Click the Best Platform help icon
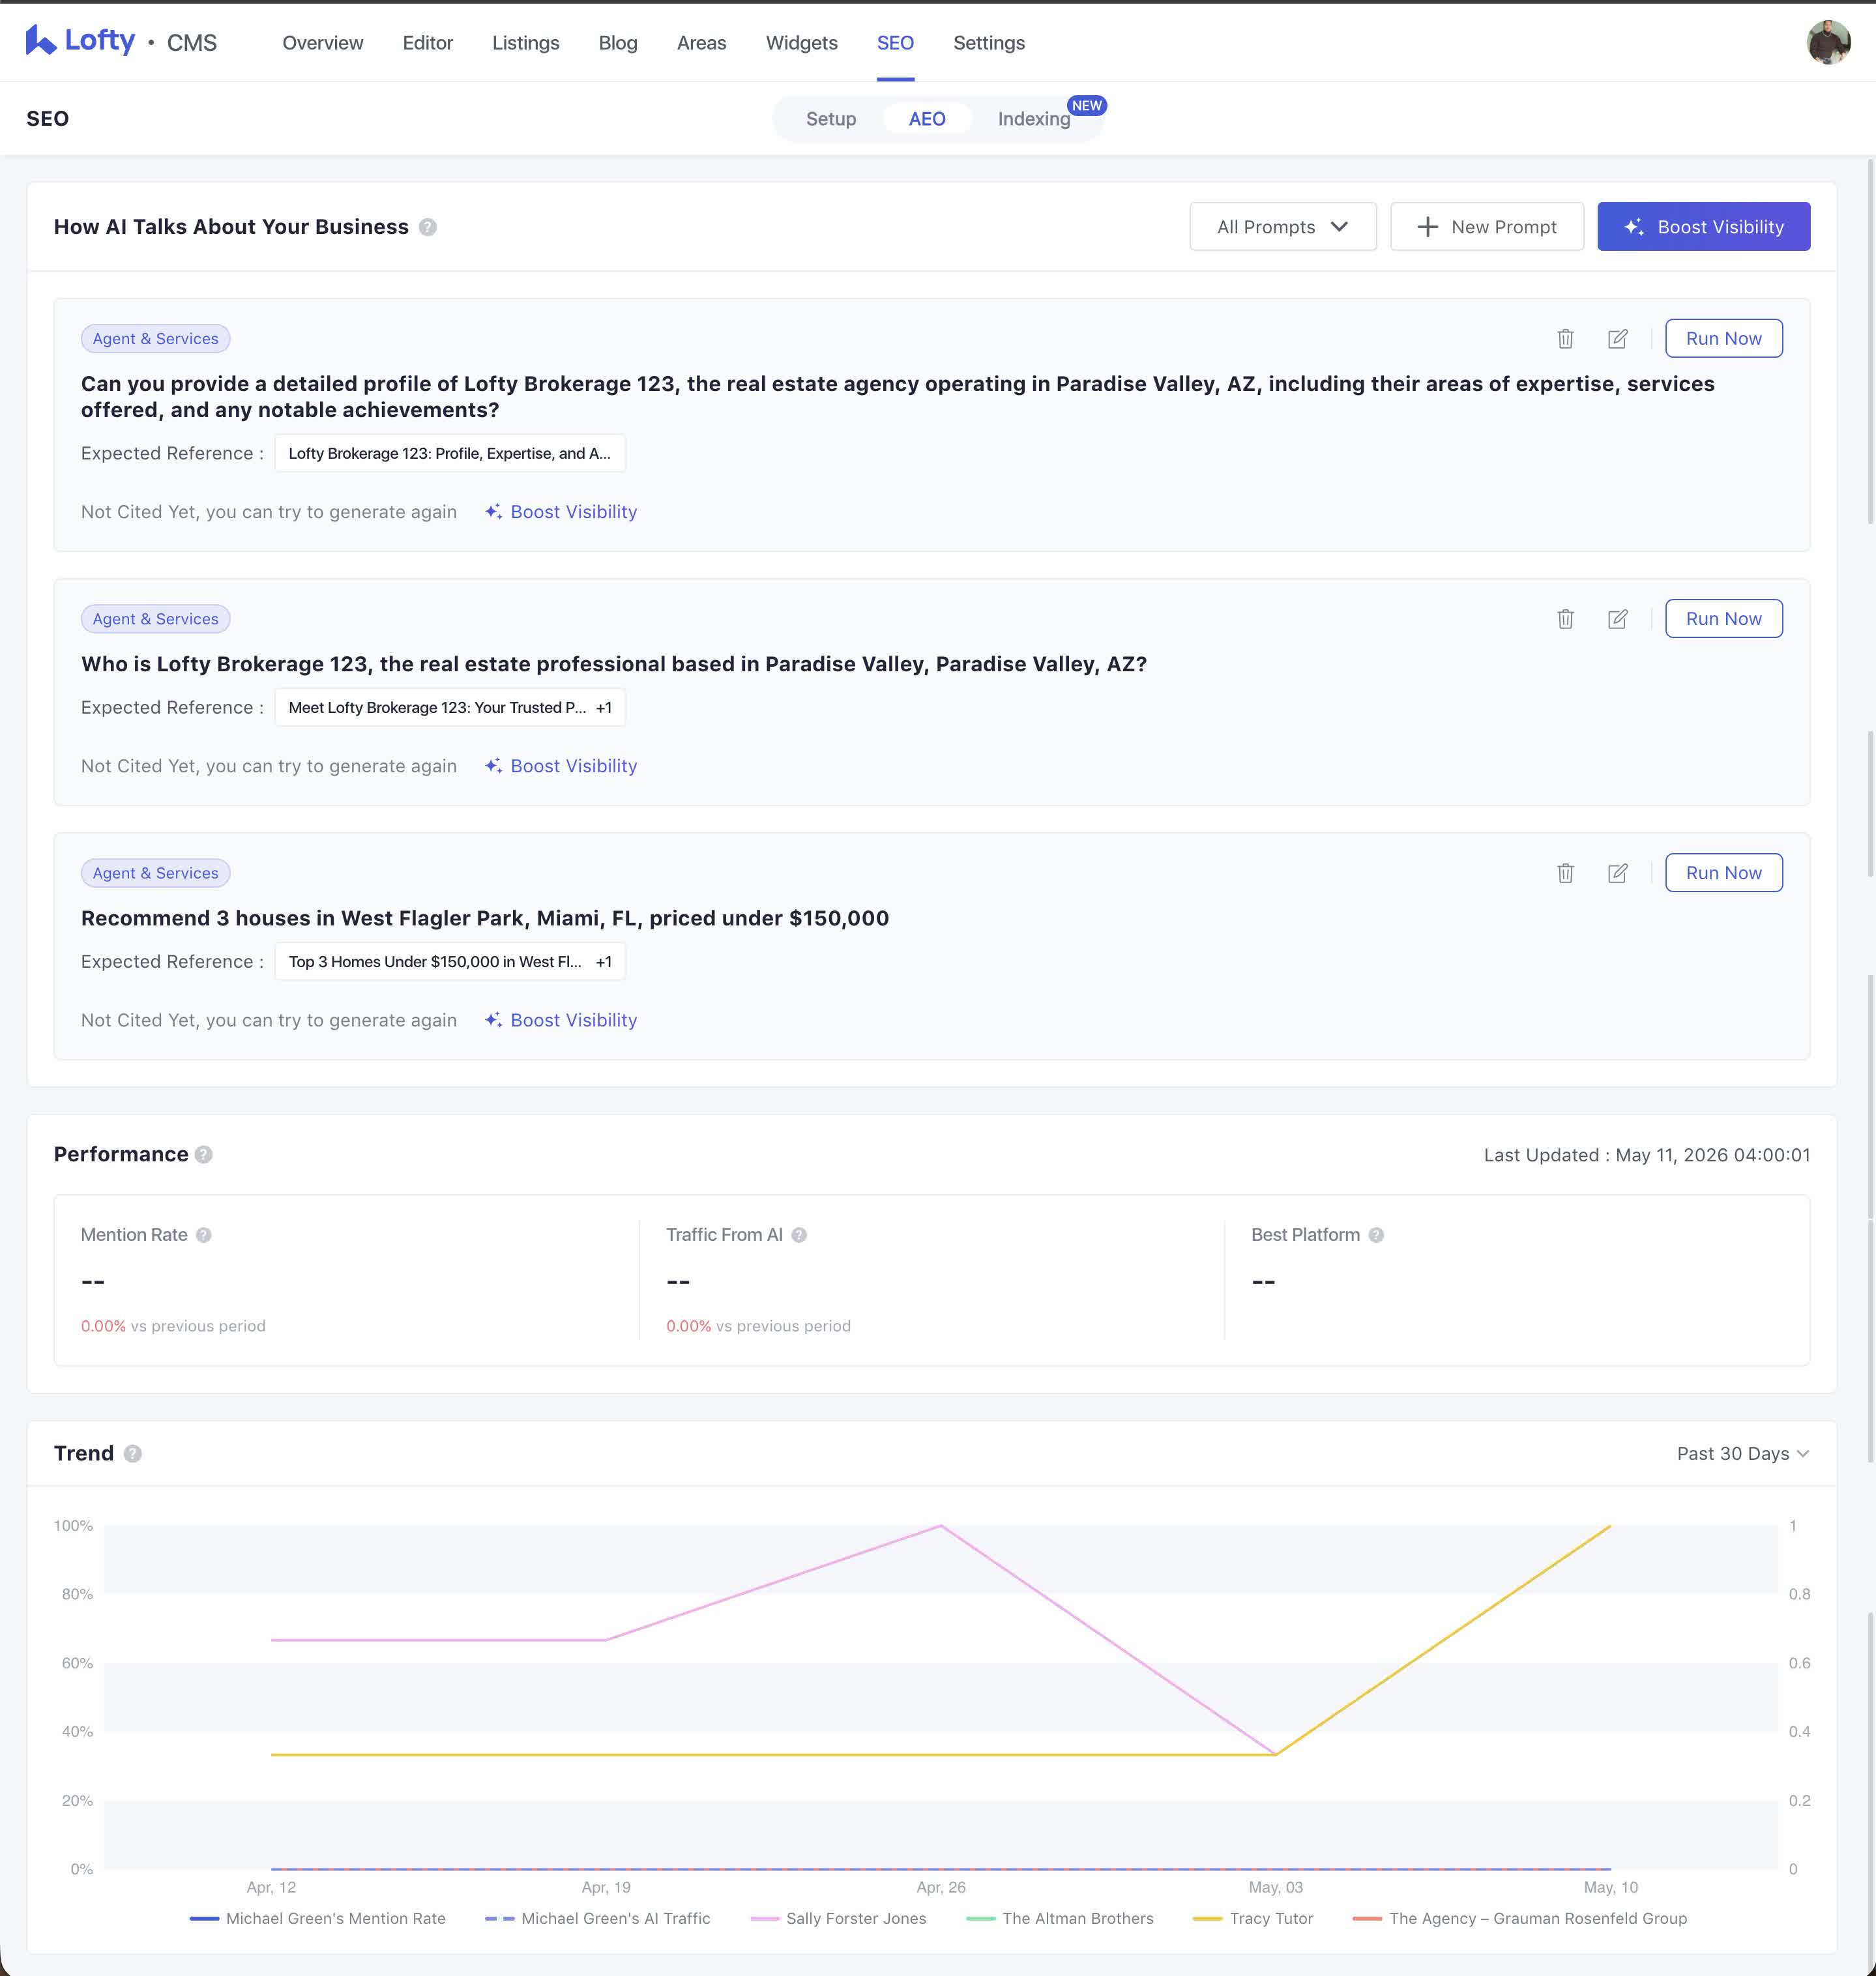This screenshot has width=1876, height=1976. [1376, 1235]
